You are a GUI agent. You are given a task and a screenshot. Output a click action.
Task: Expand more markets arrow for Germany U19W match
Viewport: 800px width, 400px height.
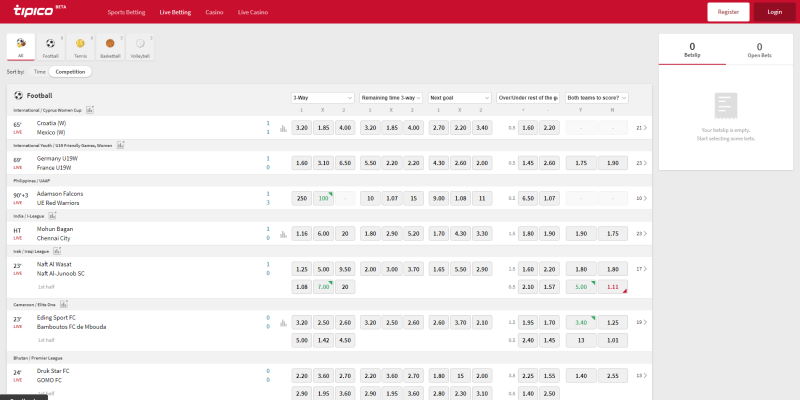tap(642, 163)
